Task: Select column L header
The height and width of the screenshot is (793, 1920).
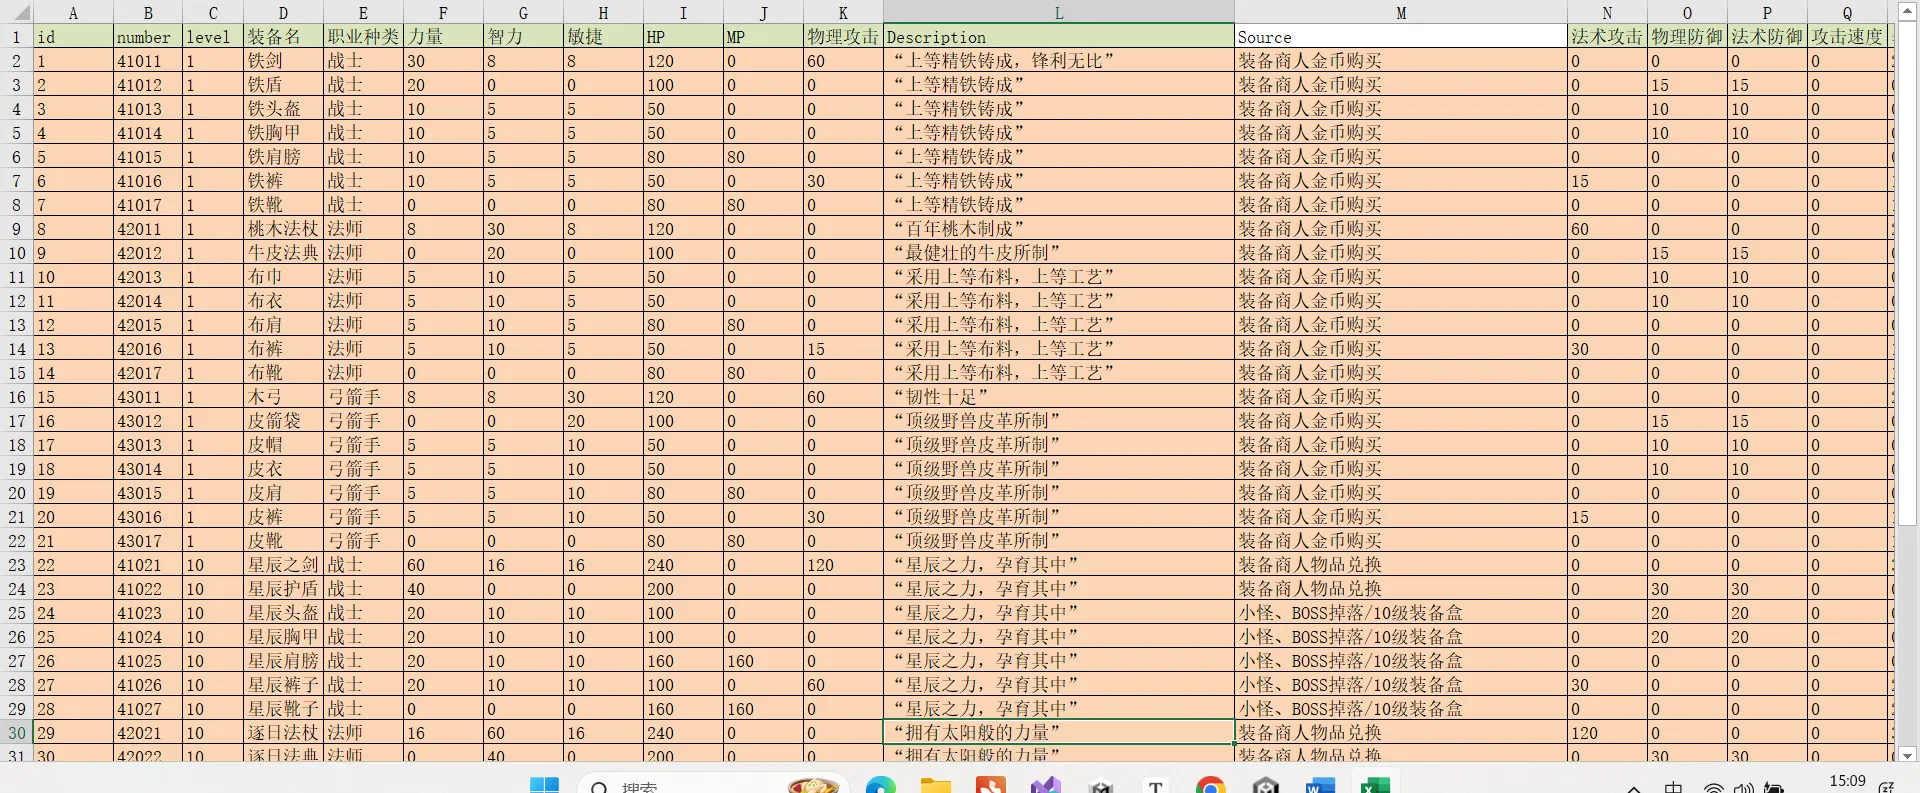Action: (1059, 12)
